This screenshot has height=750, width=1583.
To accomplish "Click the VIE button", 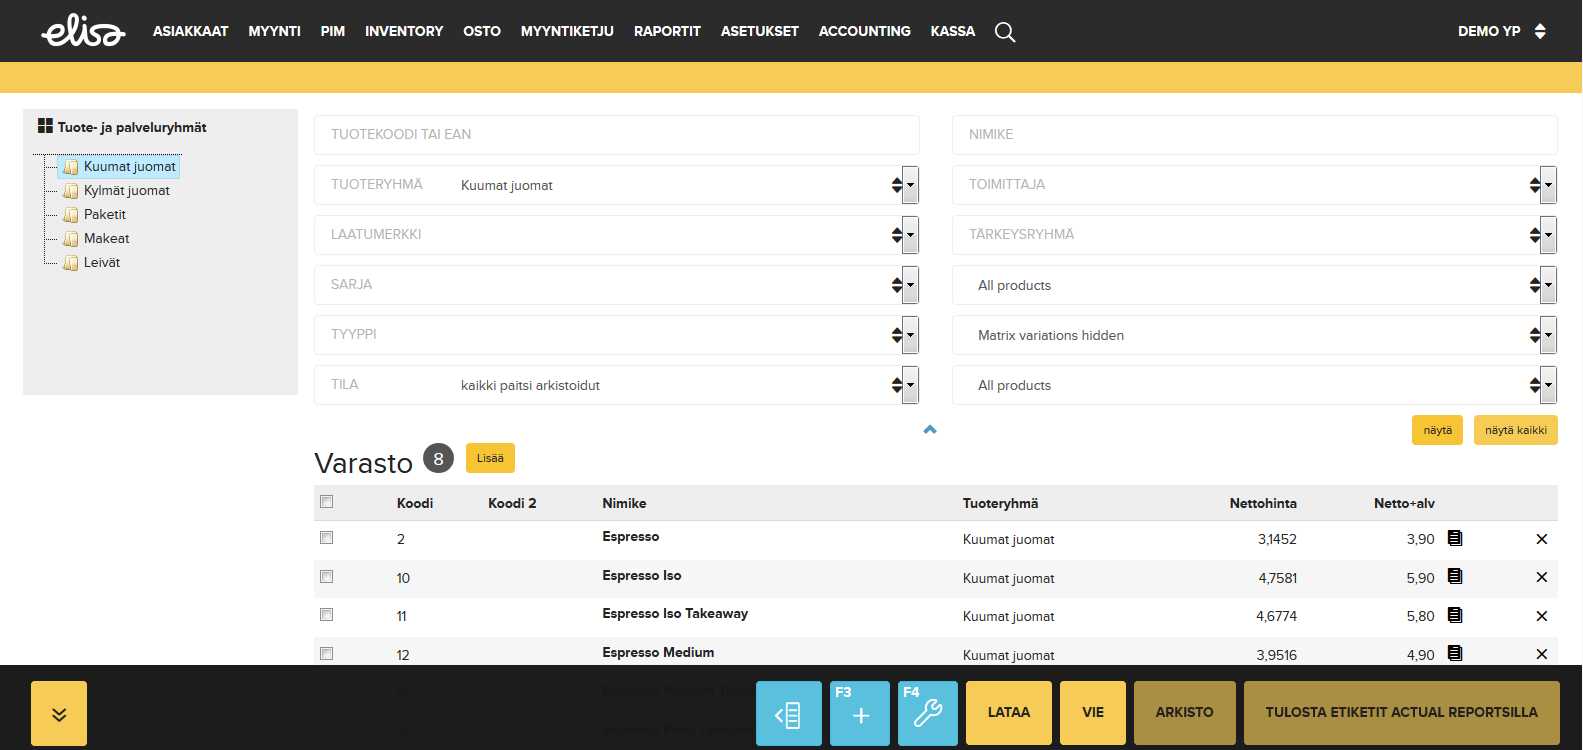I will [x=1093, y=713].
